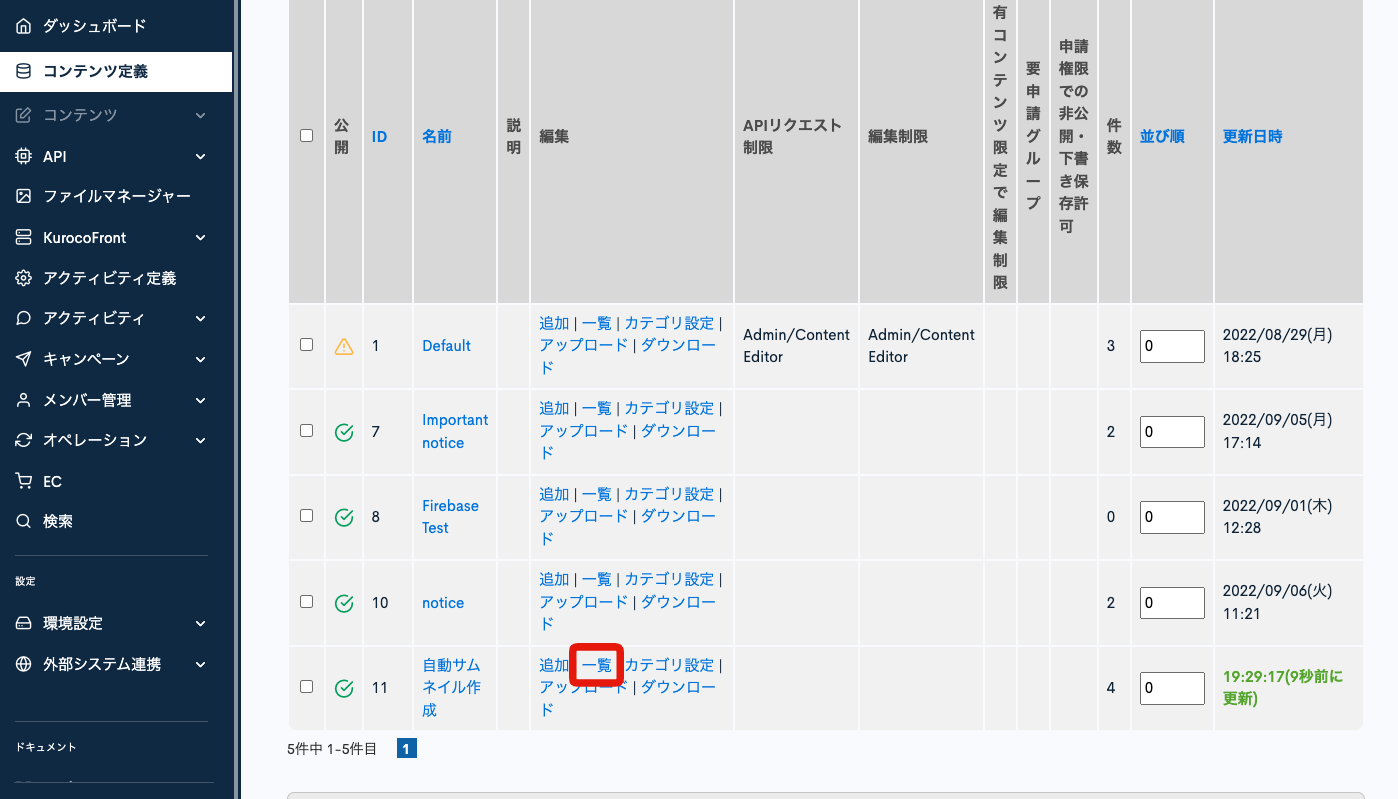Click アップロード link in Important notice row
This screenshot has height=799, width=1398.
[584, 430]
